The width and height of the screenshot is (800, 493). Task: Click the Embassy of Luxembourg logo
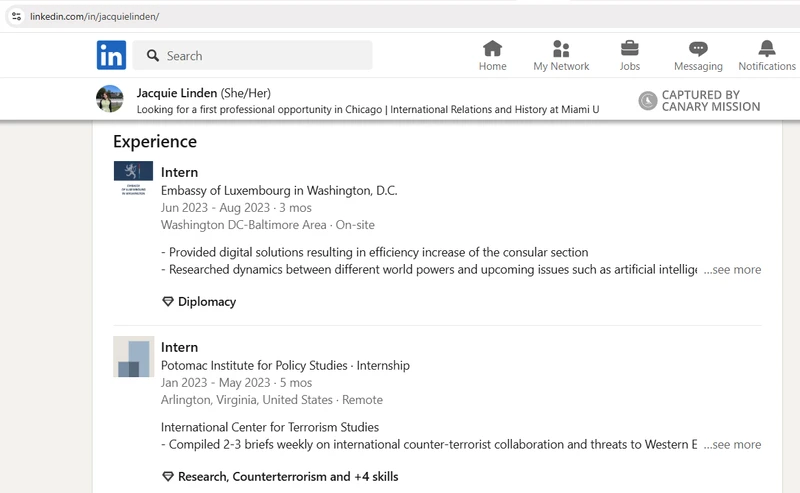[x=133, y=179]
